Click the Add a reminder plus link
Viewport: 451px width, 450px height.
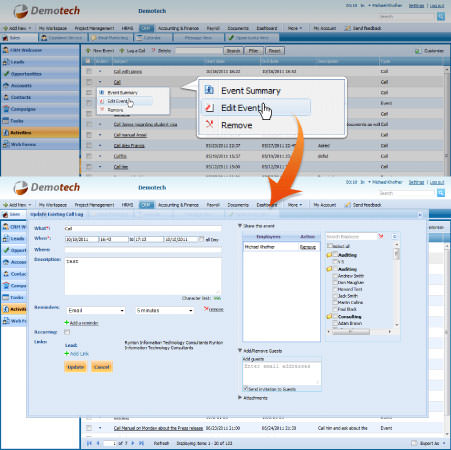coord(81,323)
